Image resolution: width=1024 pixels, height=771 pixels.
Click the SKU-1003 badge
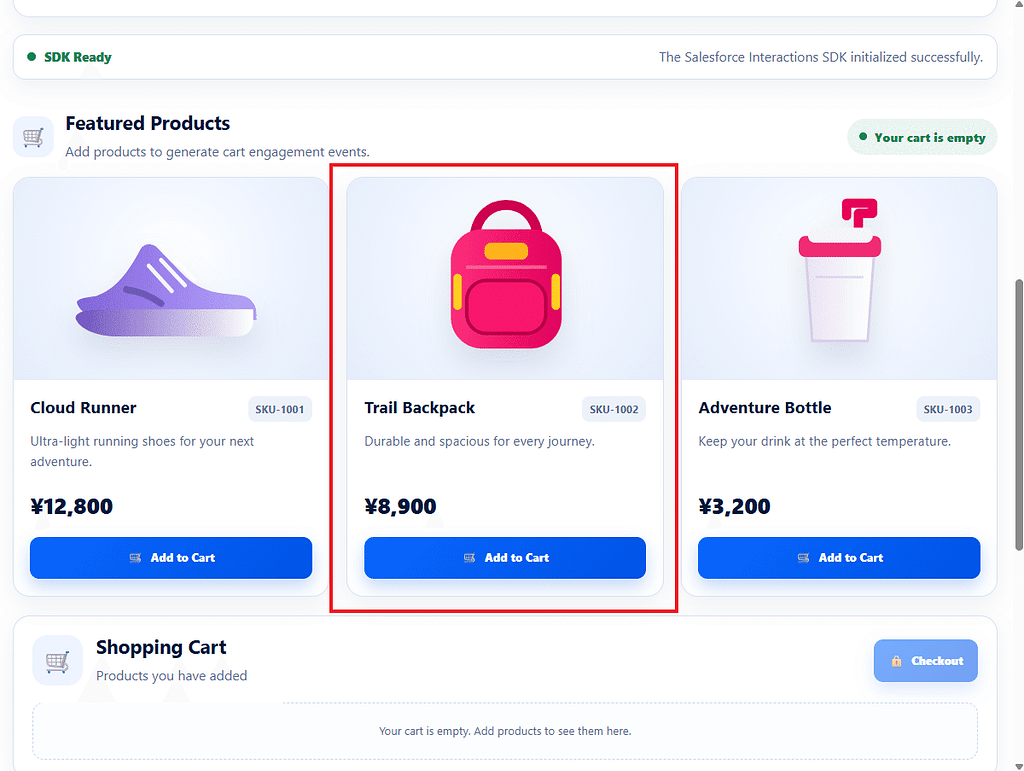click(x=948, y=409)
